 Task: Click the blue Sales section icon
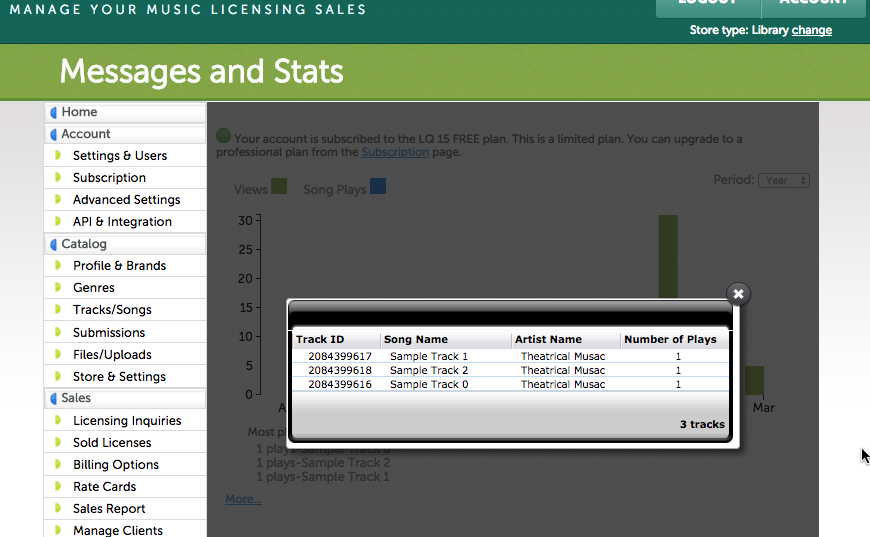pos(53,399)
